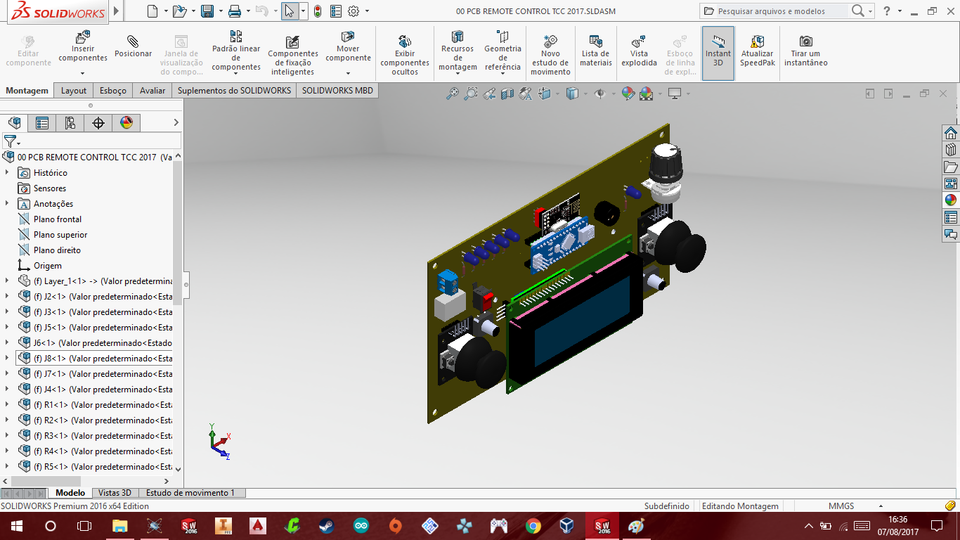The width and height of the screenshot is (960, 540).
Task: Open DimXpertManager tab icon
Action: click(98, 123)
